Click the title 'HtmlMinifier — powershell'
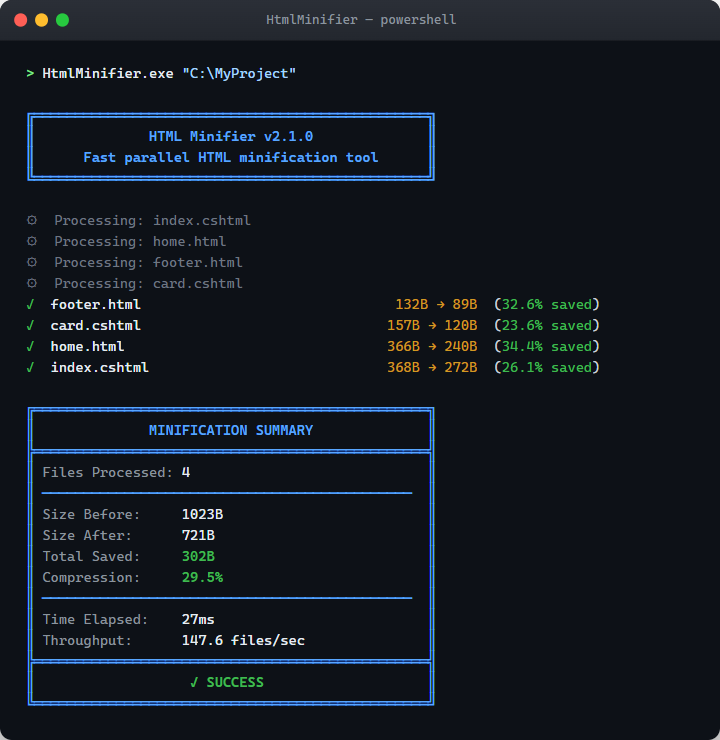The width and height of the screenshot is (720, 740). (x=361, y=20)
